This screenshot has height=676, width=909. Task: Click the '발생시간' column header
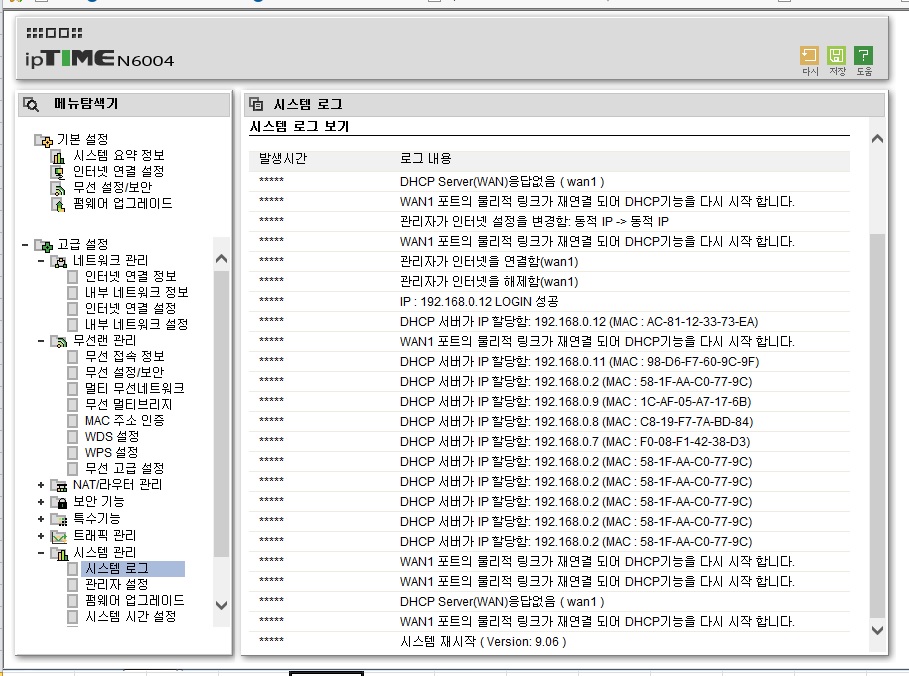pos(283,158)
